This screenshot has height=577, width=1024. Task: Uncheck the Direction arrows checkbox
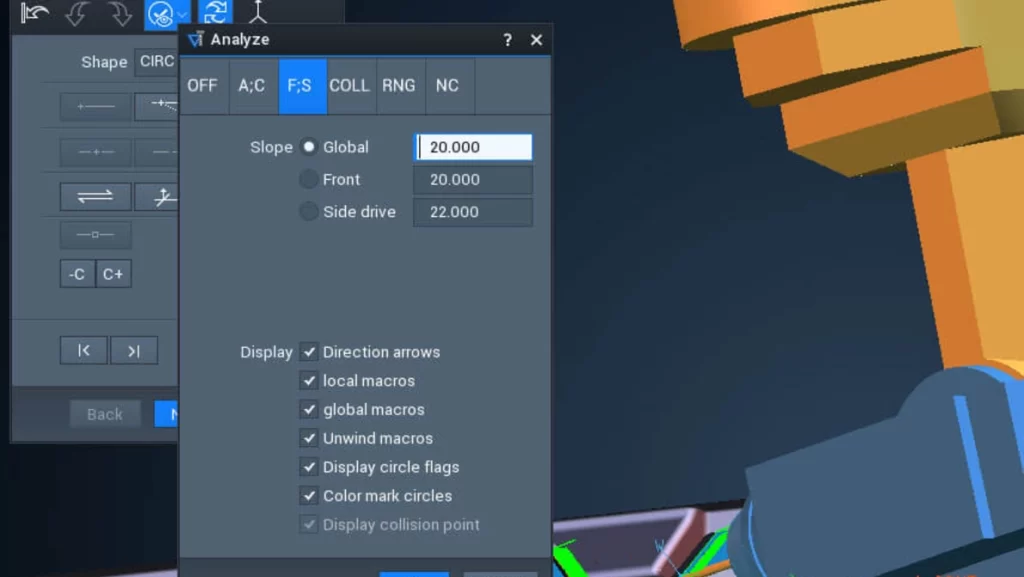pyautogui.click(x=309, y=352)
